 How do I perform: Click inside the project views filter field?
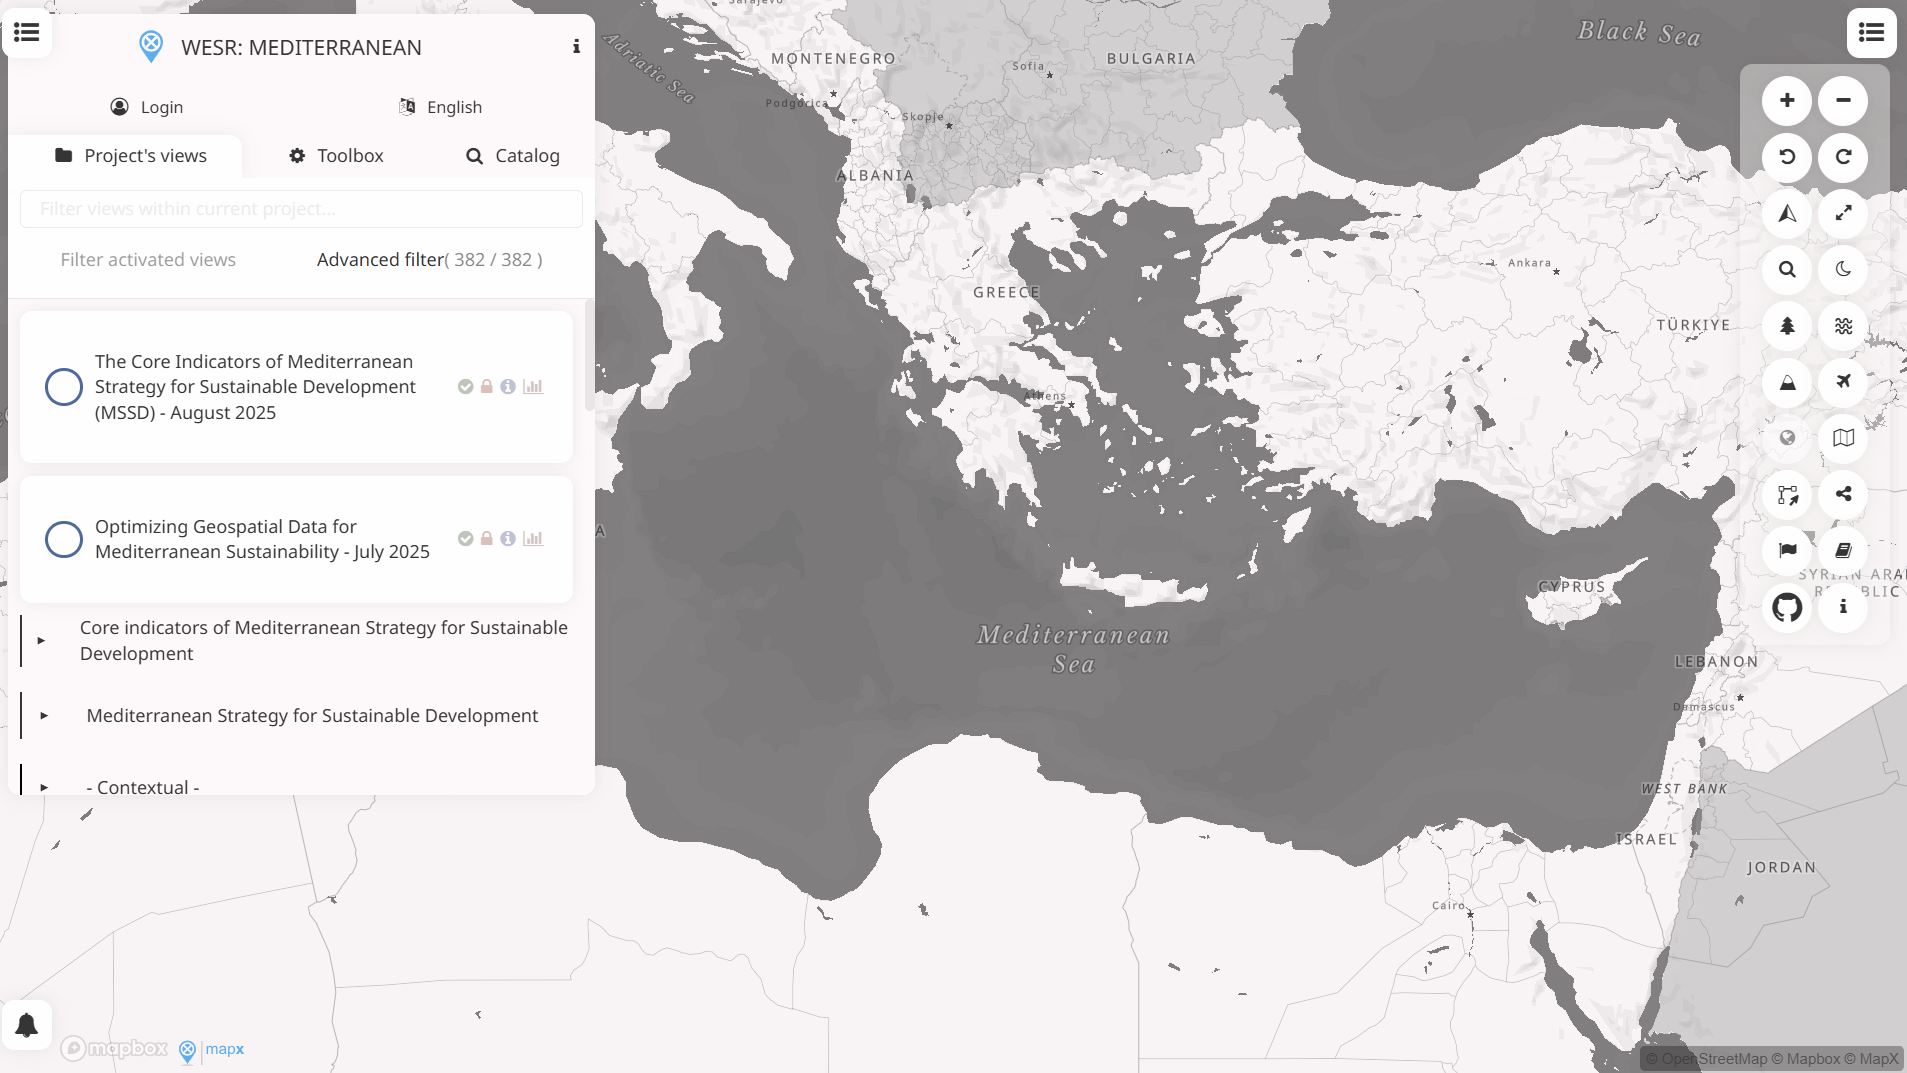[x=300, y=209]
